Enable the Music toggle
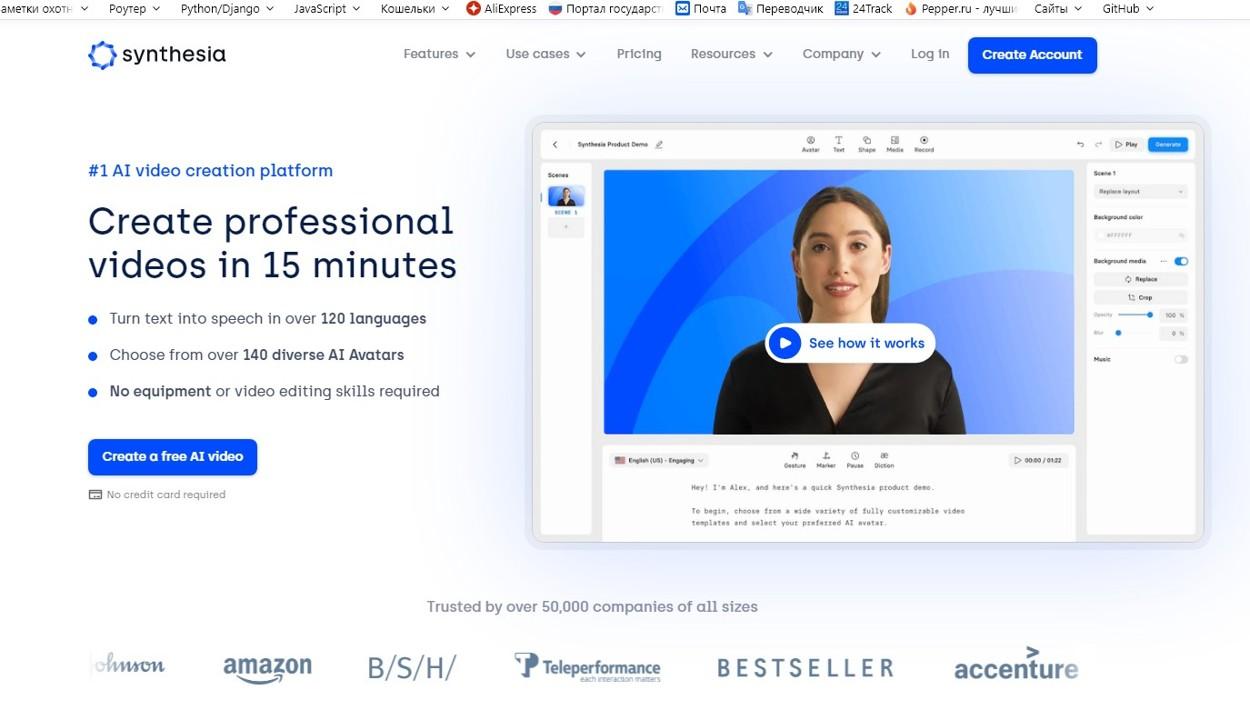Image resolution: width=1250 pixels, height=720 pixels. (x=1181, y=359)
